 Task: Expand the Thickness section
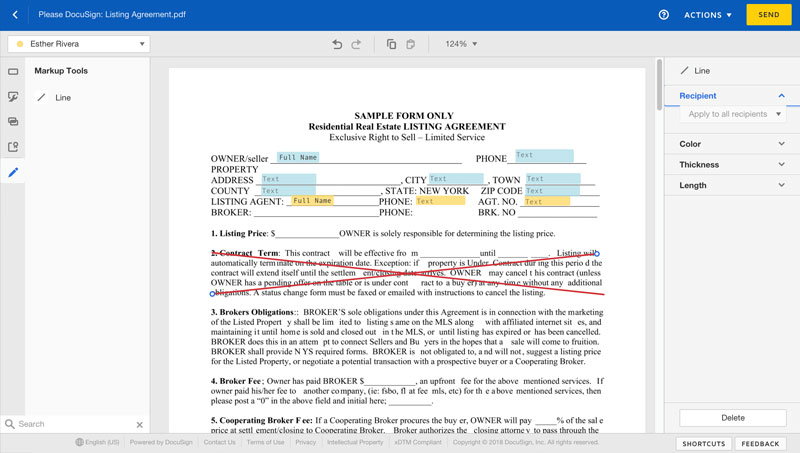point(732,164)
